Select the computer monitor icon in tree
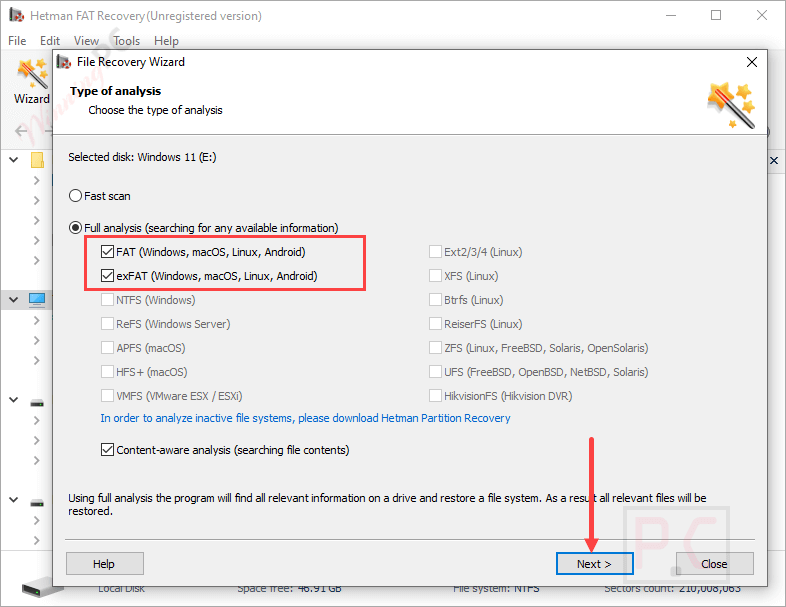This screenshot has width=786, height=607. pos(37,300)
